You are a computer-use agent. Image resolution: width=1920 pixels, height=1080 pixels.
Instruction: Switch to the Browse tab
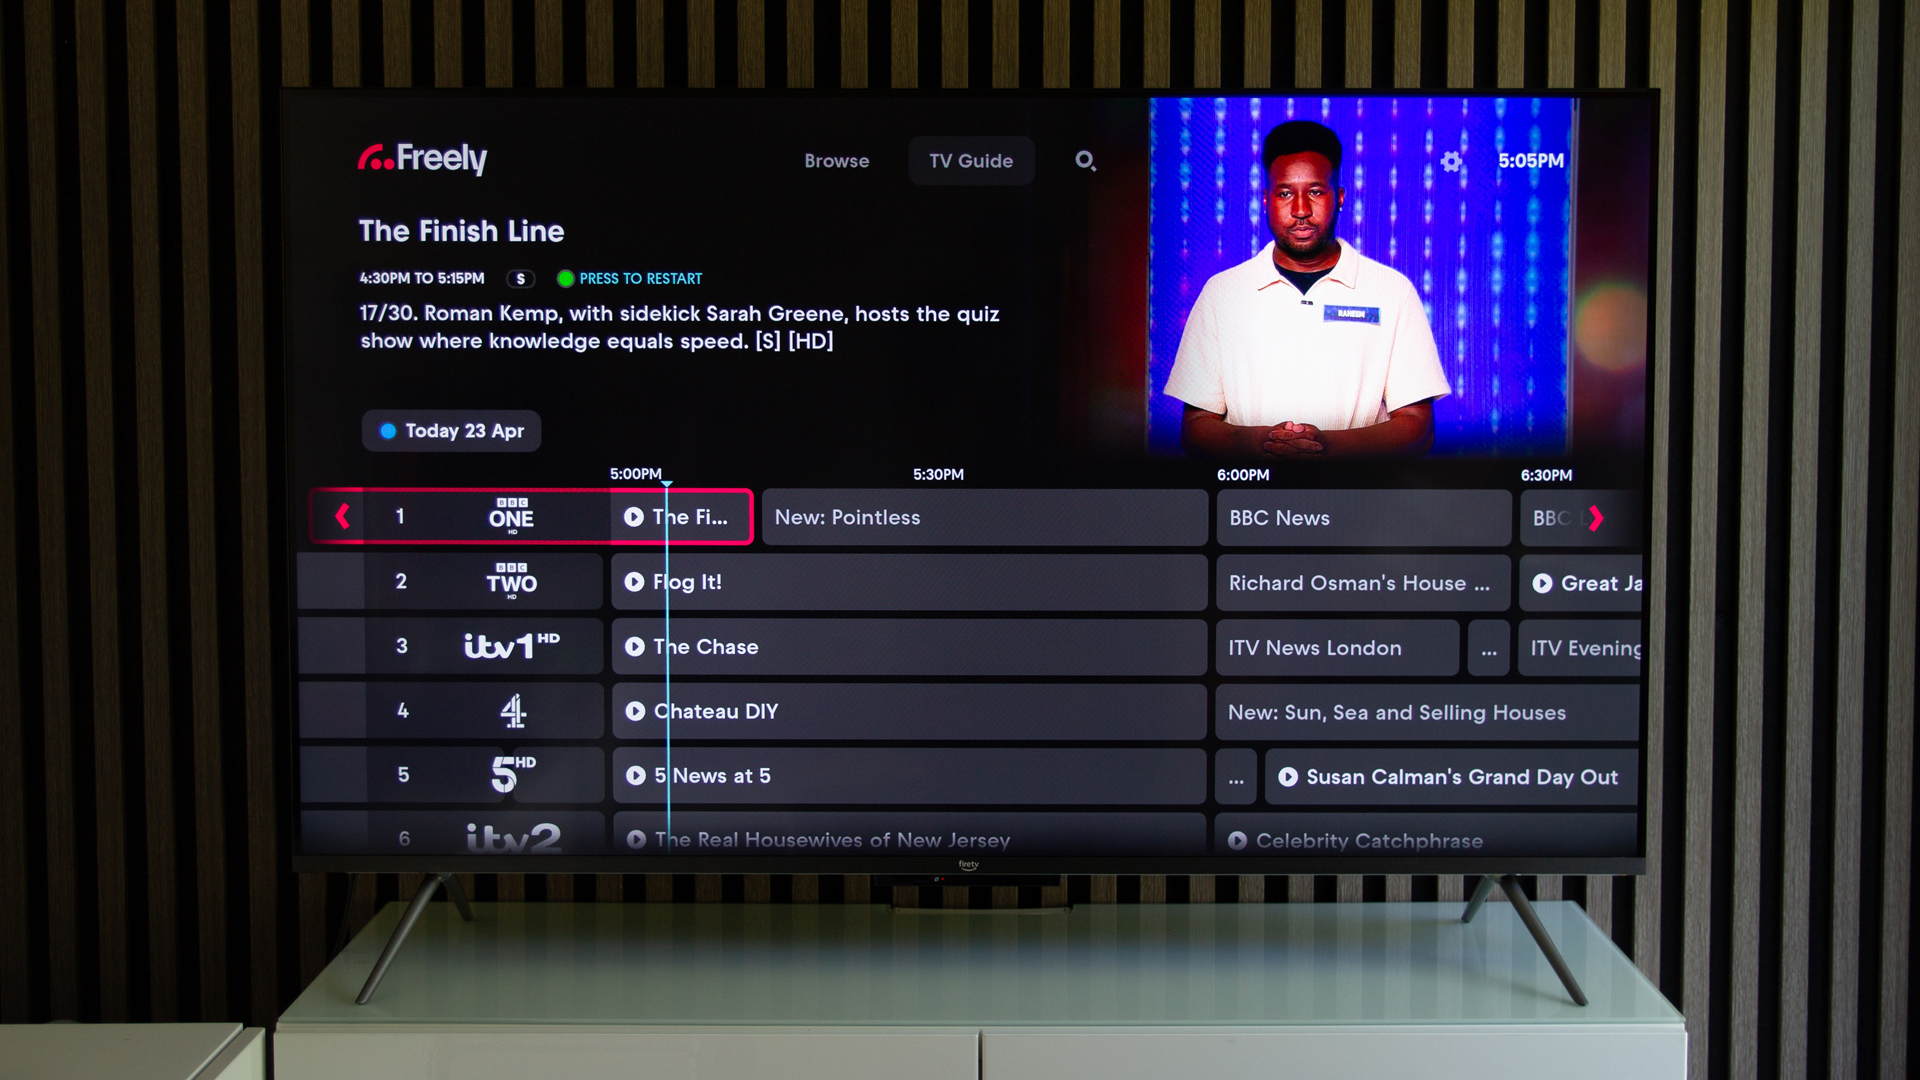click(837, 161)
